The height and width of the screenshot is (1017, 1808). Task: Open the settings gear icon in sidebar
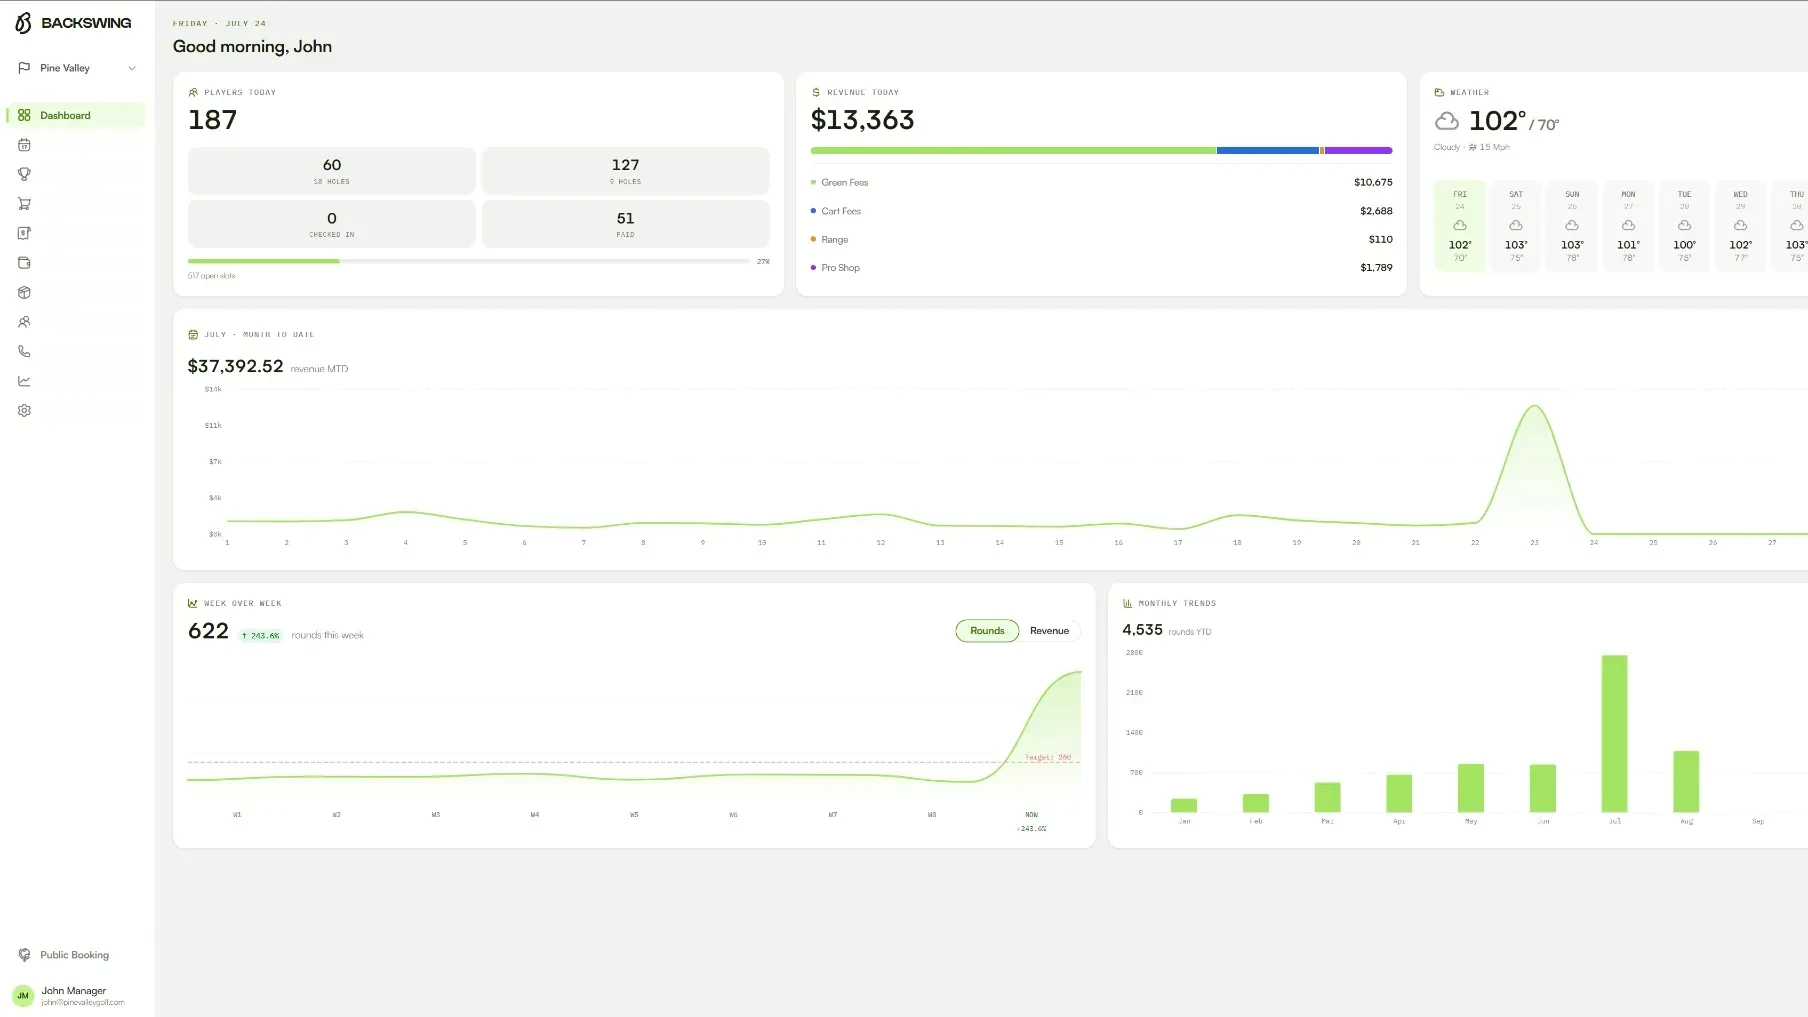click(24, 411)
